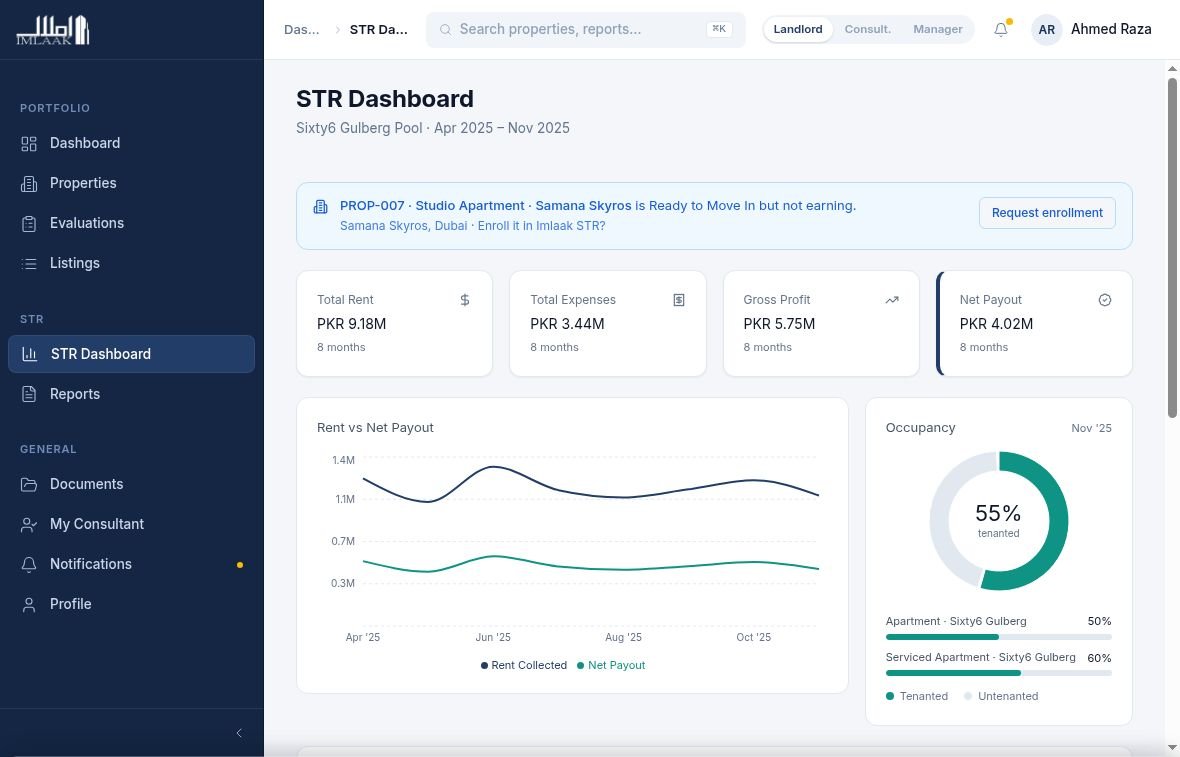
Task: Toggle the Tenanted legend entry
Action: tap(917, 696)
